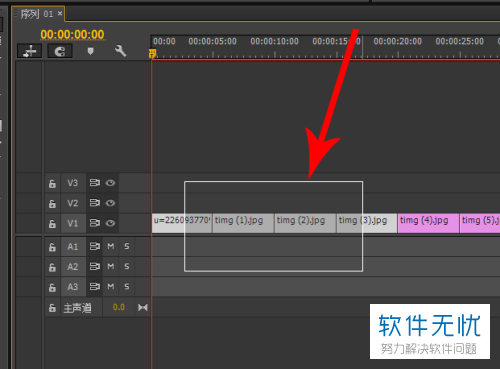Click the master track output icon
500x369 pixels.
(x=143, y=307)
